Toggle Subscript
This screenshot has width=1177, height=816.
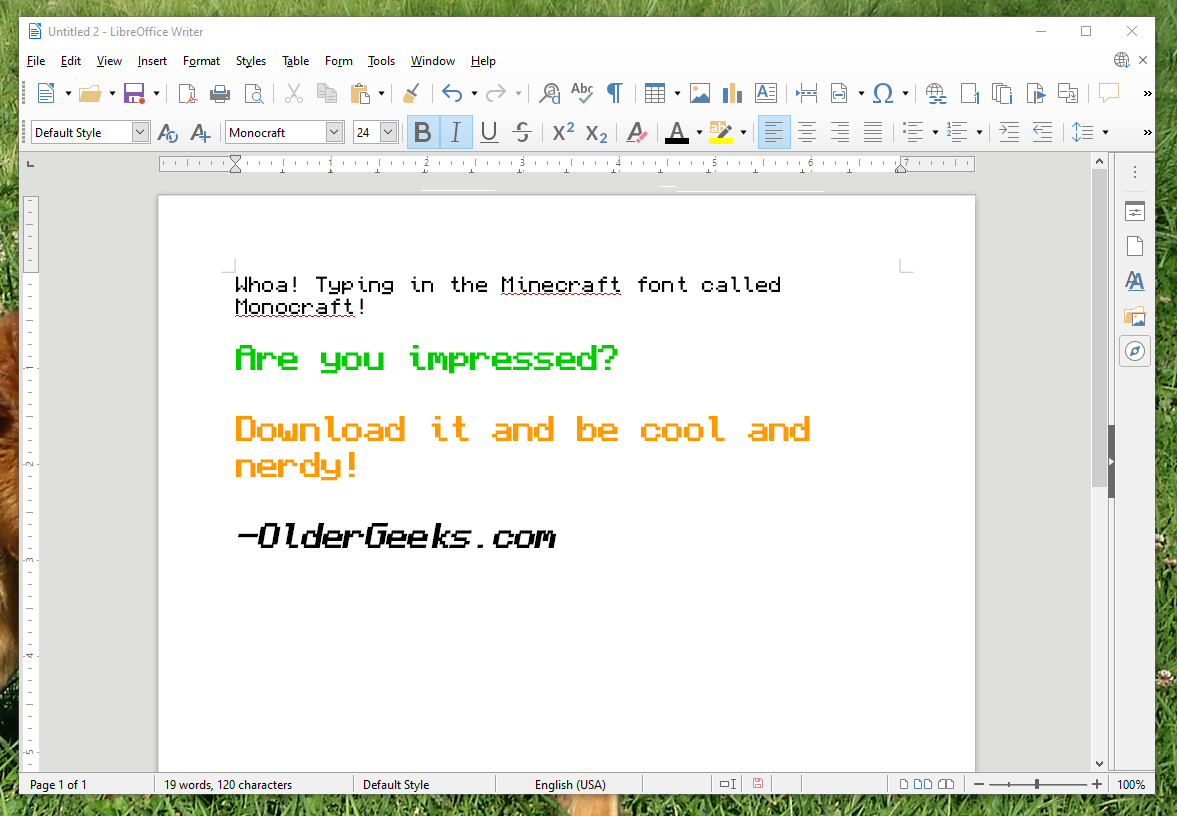point(596,134)
